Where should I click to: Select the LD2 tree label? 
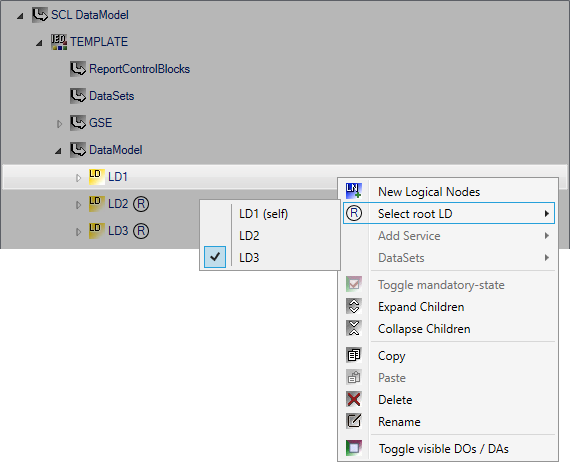coord(118,204)
